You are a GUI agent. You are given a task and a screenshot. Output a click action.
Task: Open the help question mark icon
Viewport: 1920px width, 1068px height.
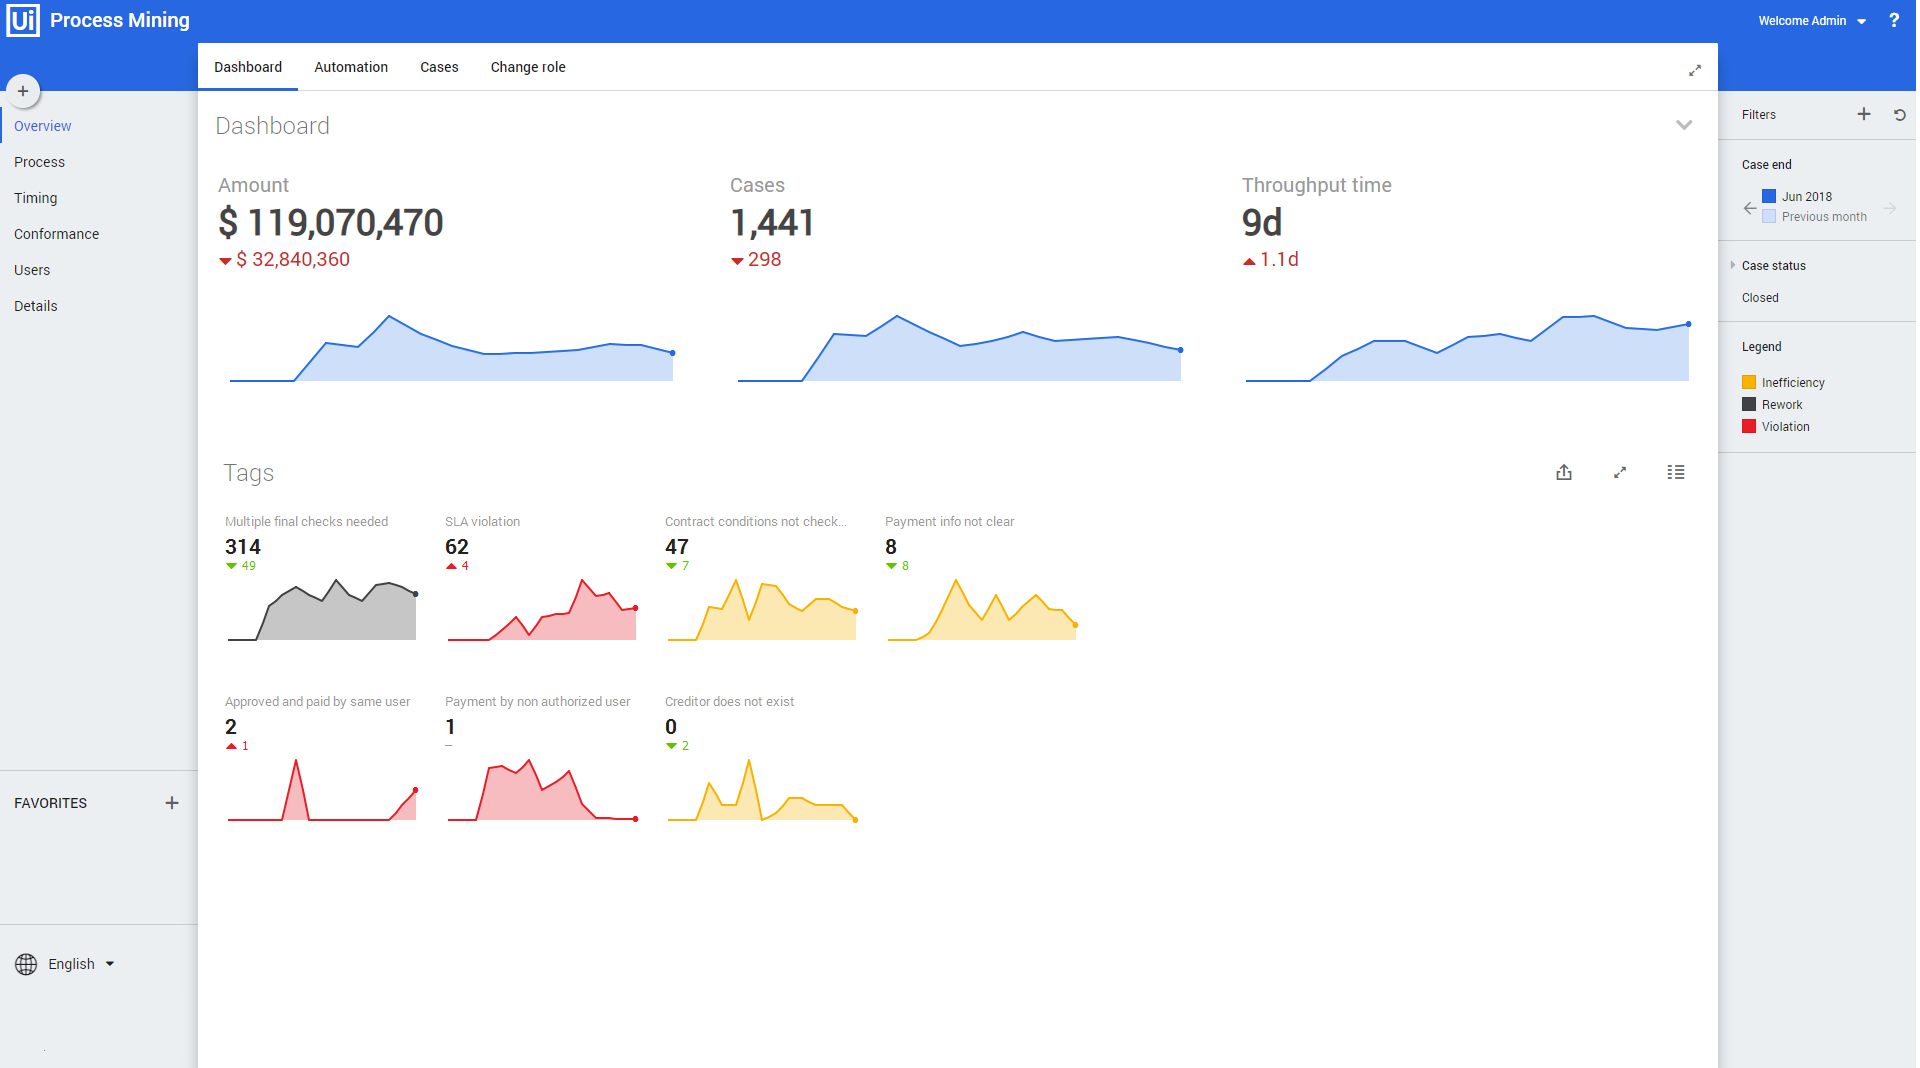tap(1893, 20)
